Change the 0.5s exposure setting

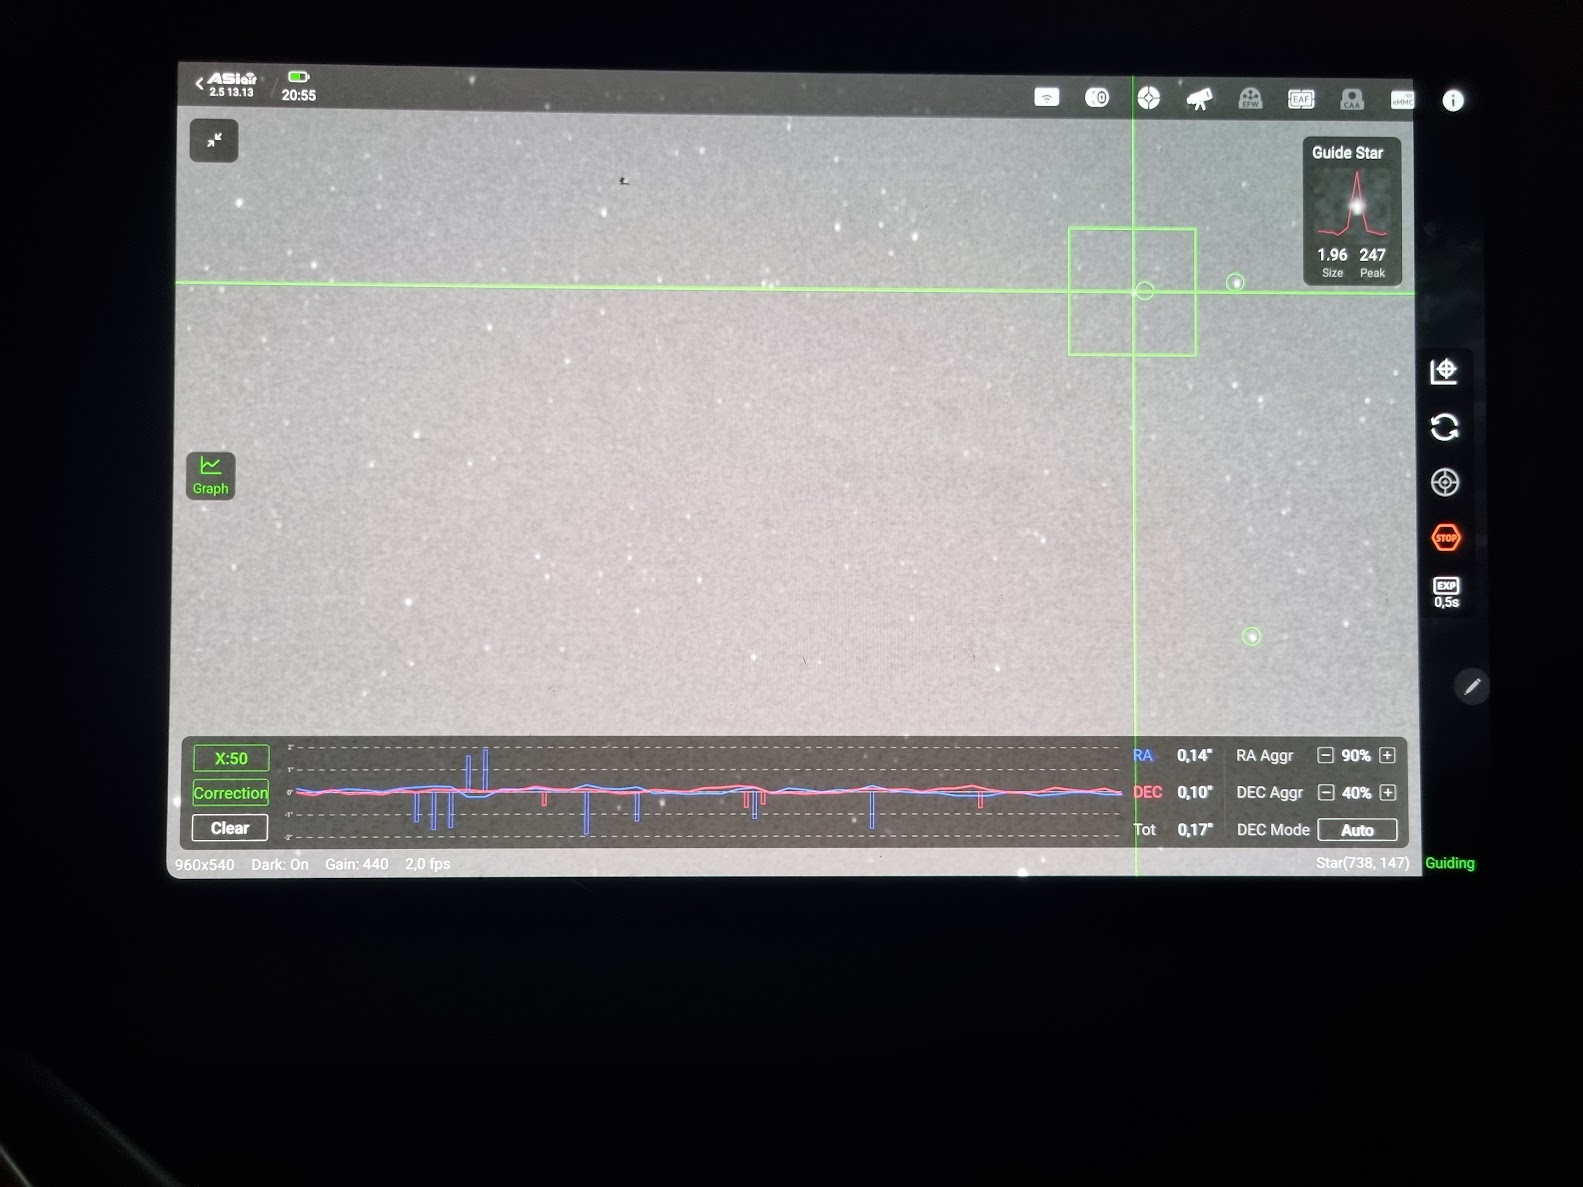(1446, 592)
